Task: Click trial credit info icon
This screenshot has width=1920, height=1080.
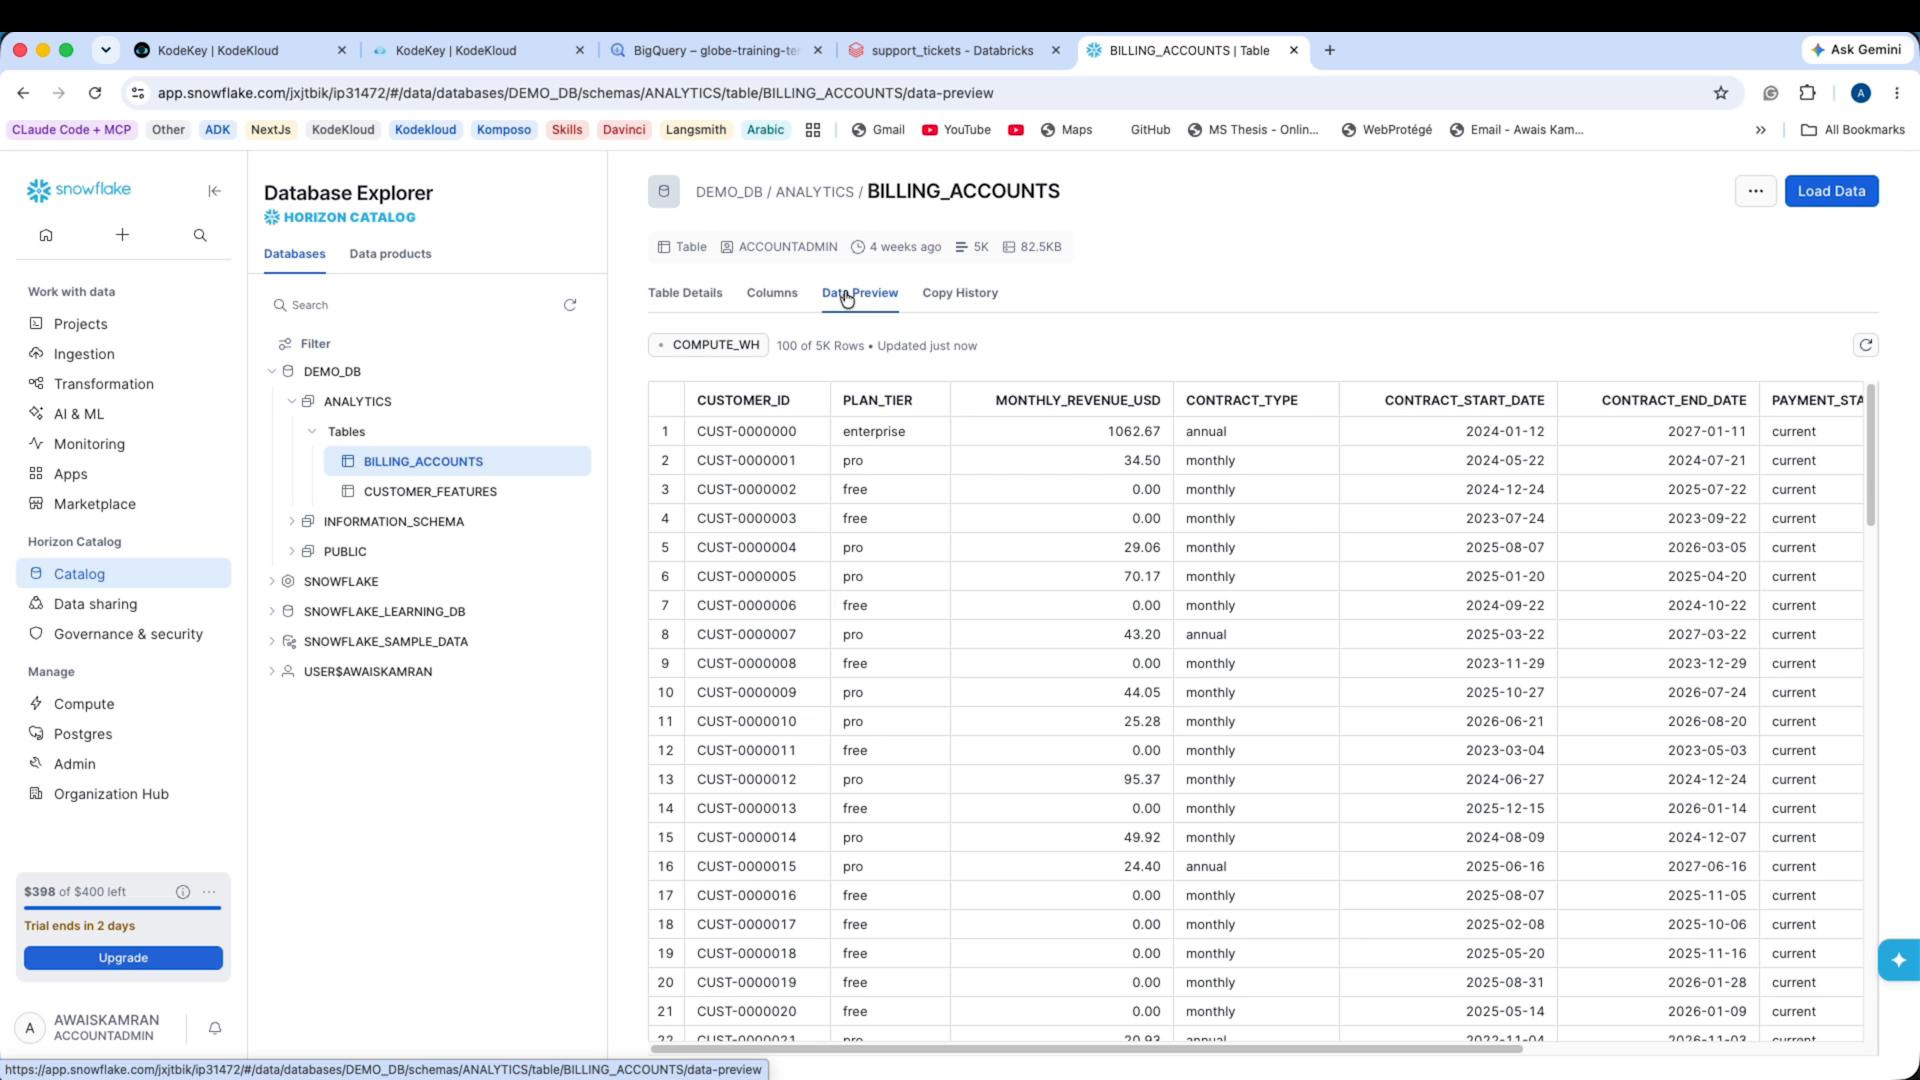Action: pos(183,892)
